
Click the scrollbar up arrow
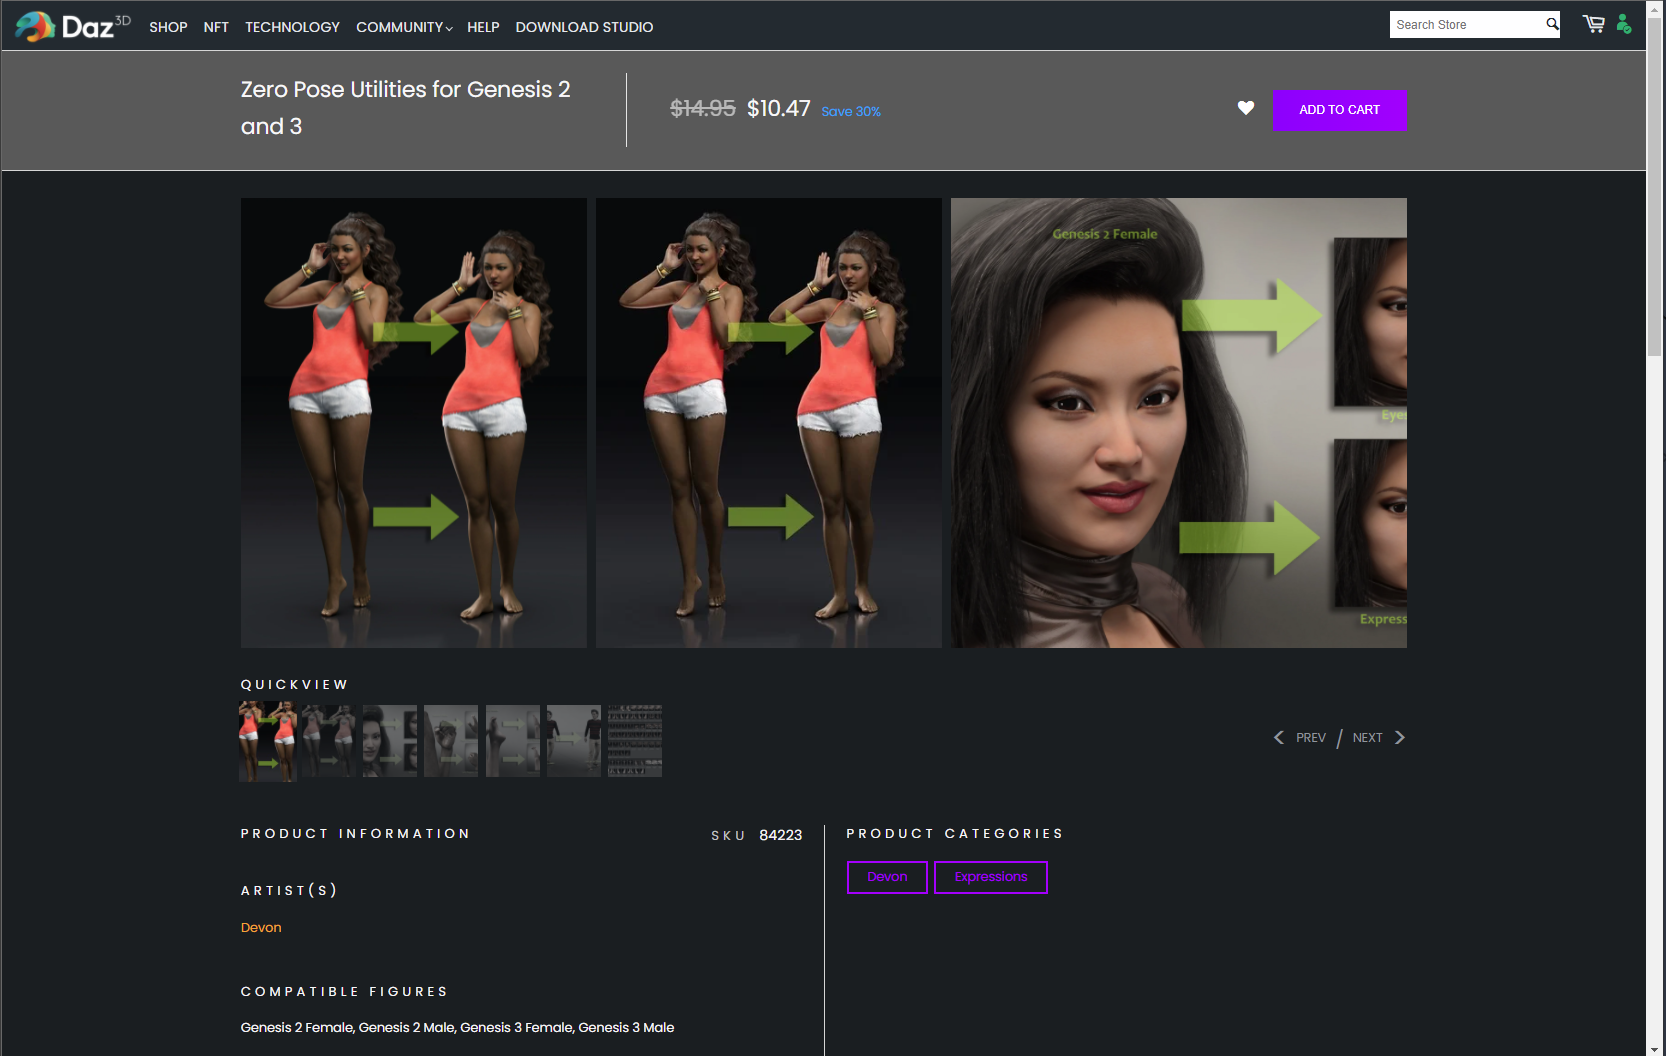point(1655,7)
